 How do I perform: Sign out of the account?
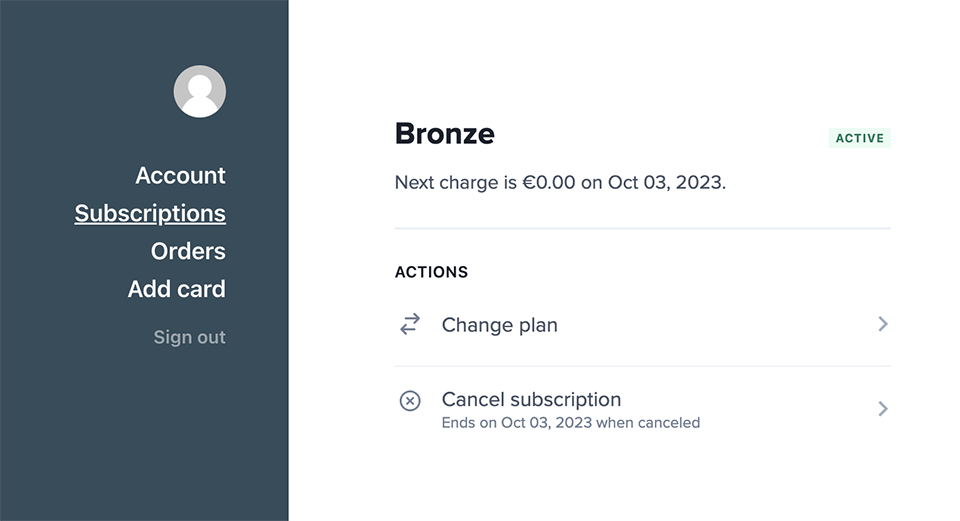click(x=189, y=338)
